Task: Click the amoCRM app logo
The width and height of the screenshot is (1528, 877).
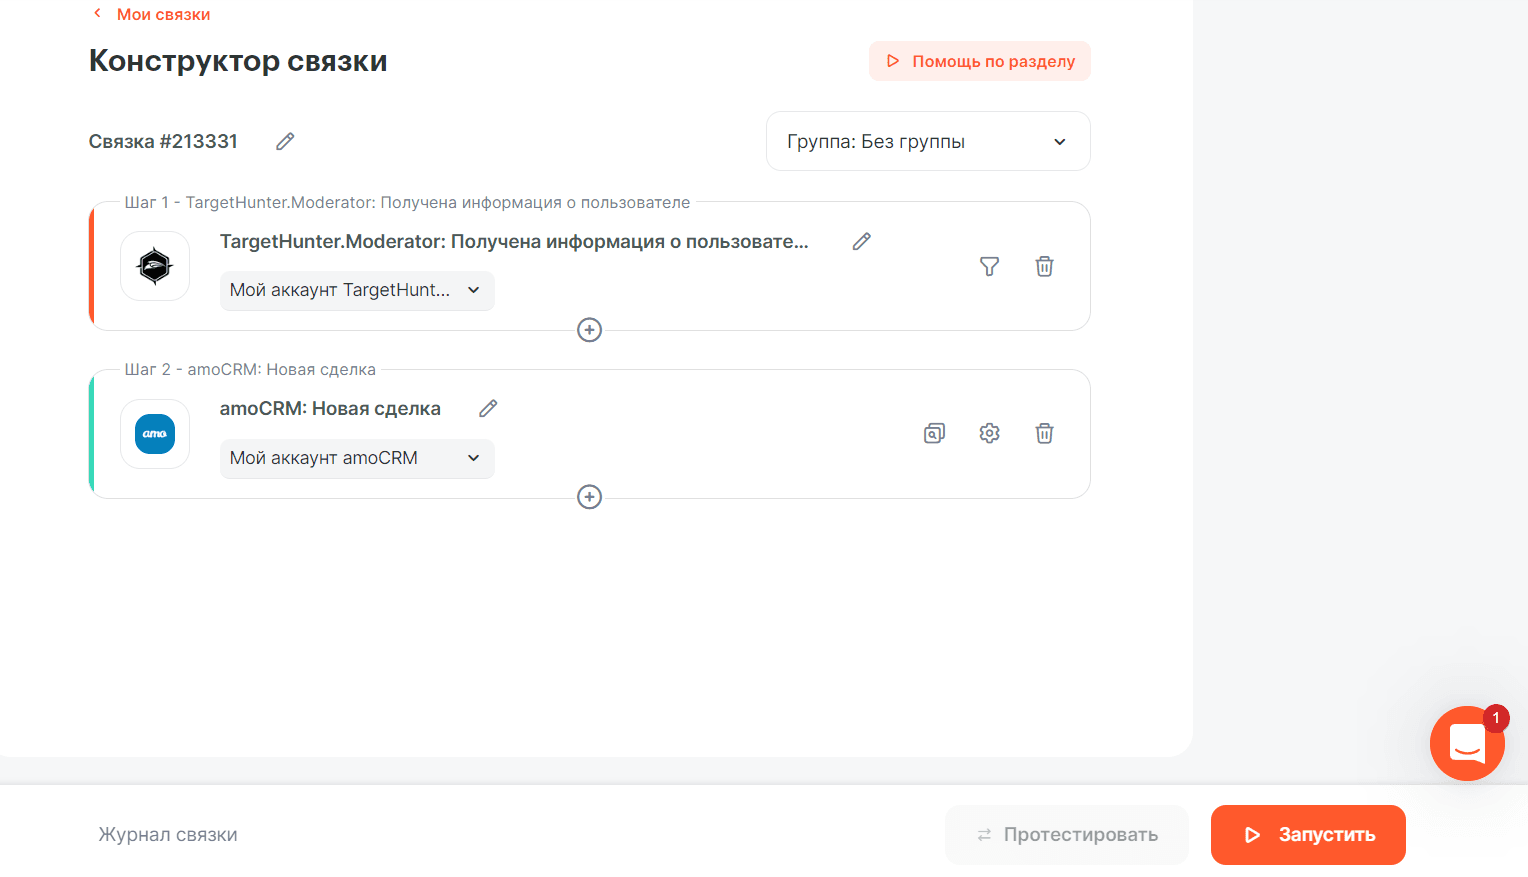Action: point(155,434)
